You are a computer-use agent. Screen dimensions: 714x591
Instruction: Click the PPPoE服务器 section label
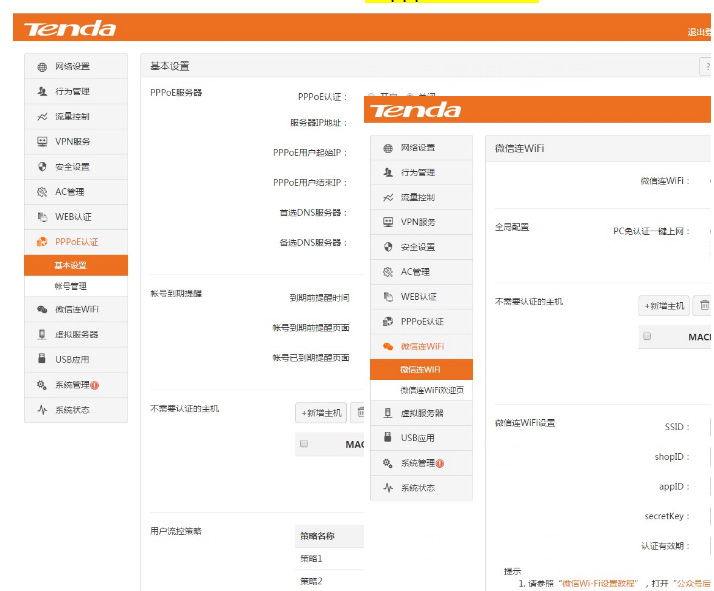click(x=176, y=93)
